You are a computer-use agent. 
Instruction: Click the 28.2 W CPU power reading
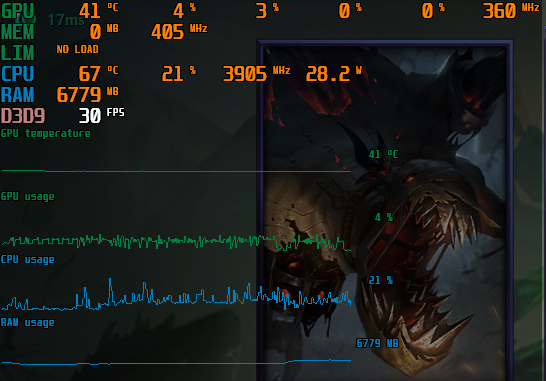point(334,73)
